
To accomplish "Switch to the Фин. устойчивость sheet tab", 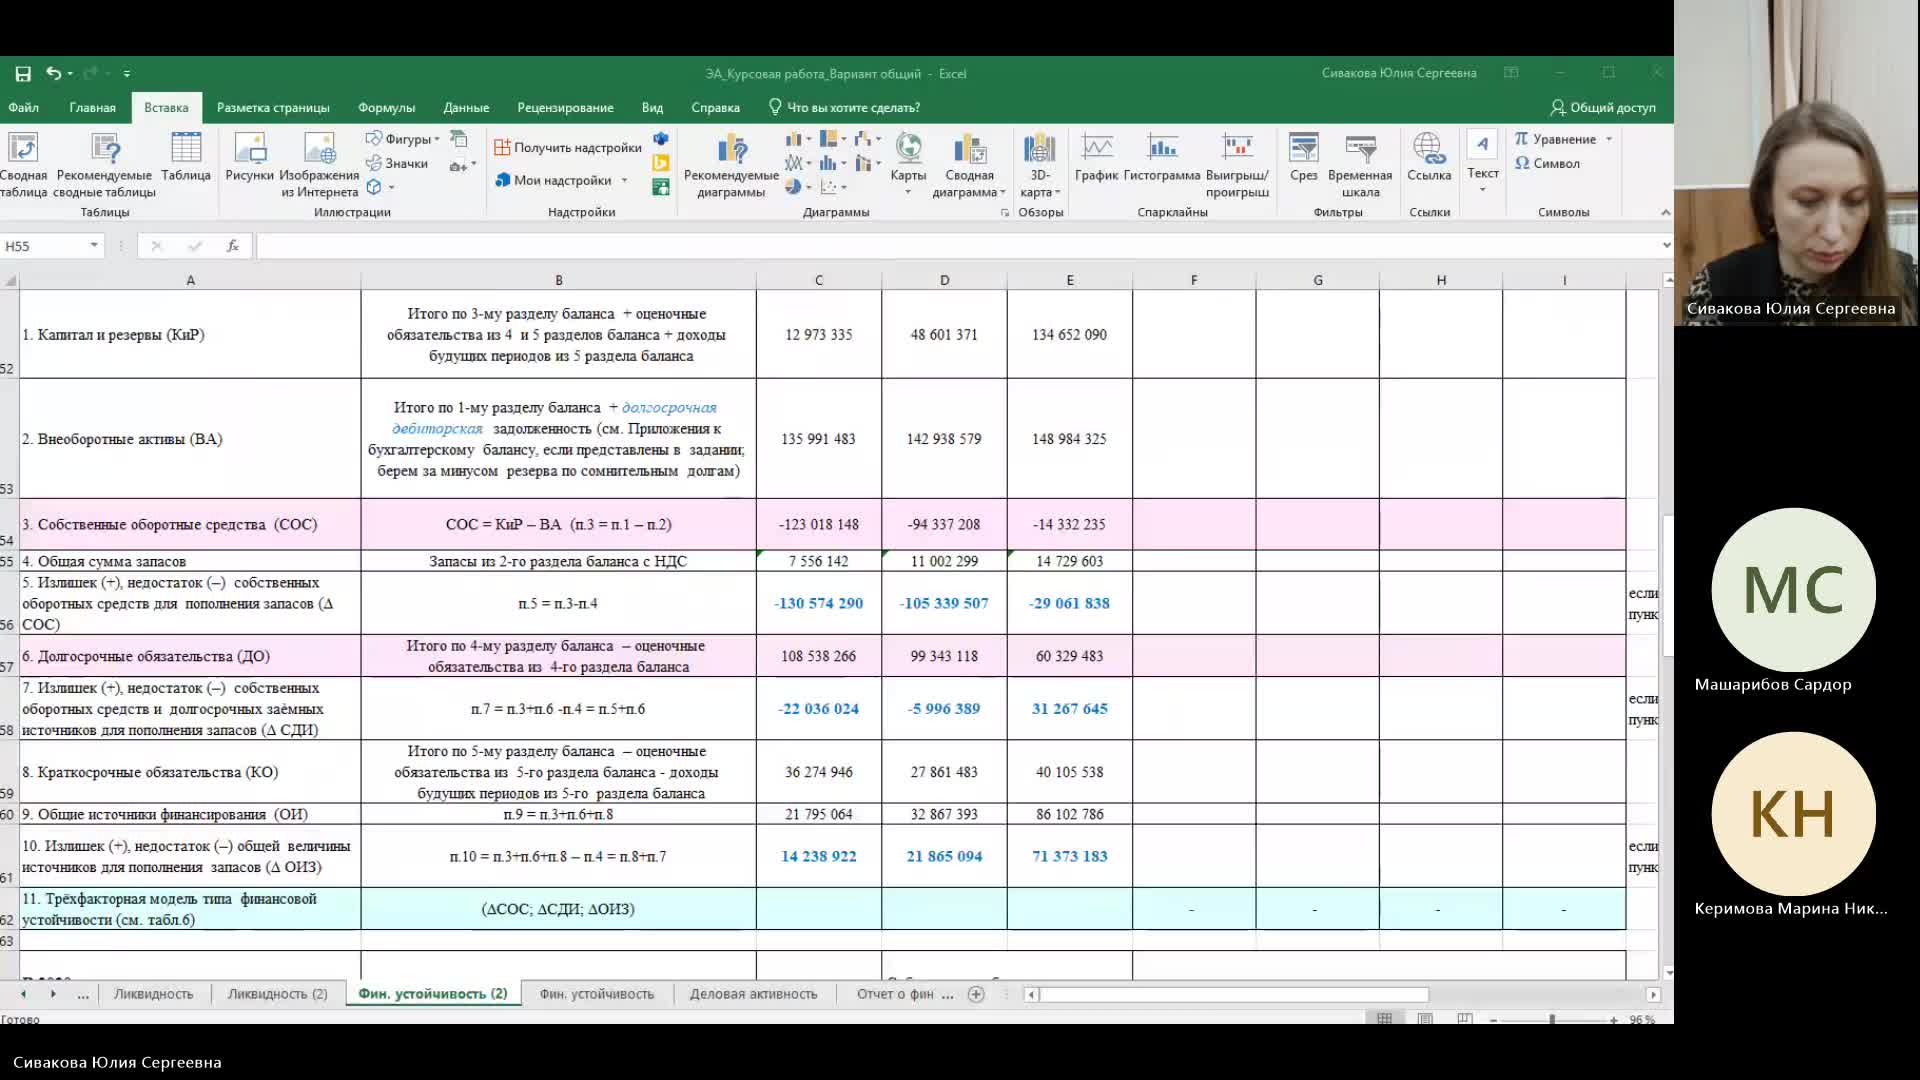I will tap(596, 994).
